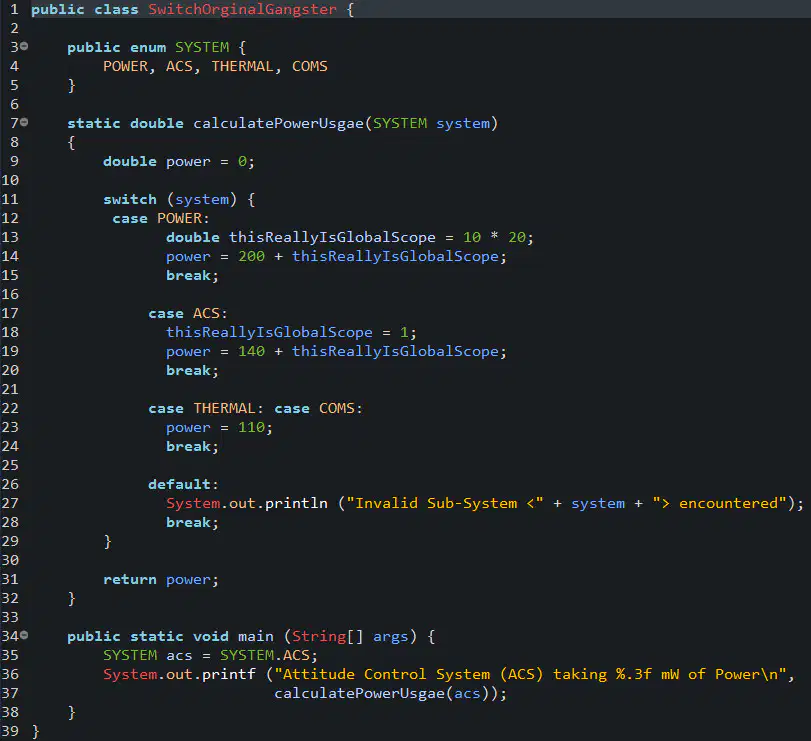This screenshot has height=741, width=811.
Task: Click the switch keyword on line 11
Action: point(130,199)
